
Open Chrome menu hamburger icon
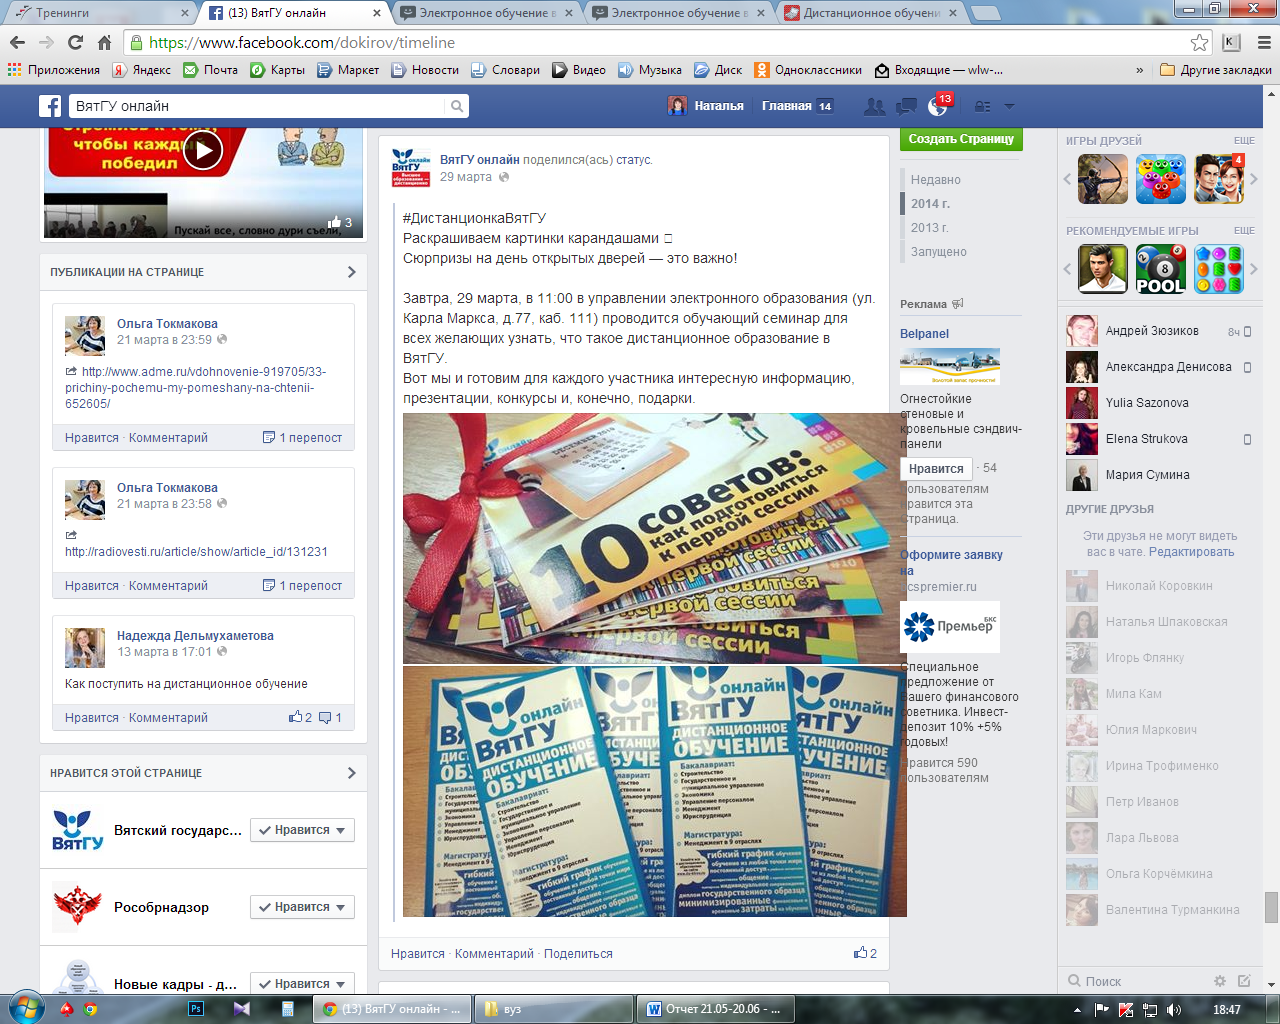point(1264,42)
